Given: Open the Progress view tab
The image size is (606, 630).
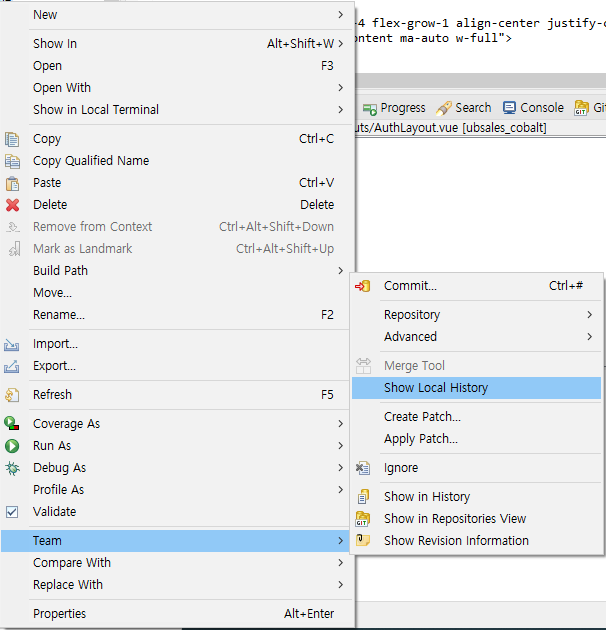Looking at the screenshot, I should pos(394,108).
